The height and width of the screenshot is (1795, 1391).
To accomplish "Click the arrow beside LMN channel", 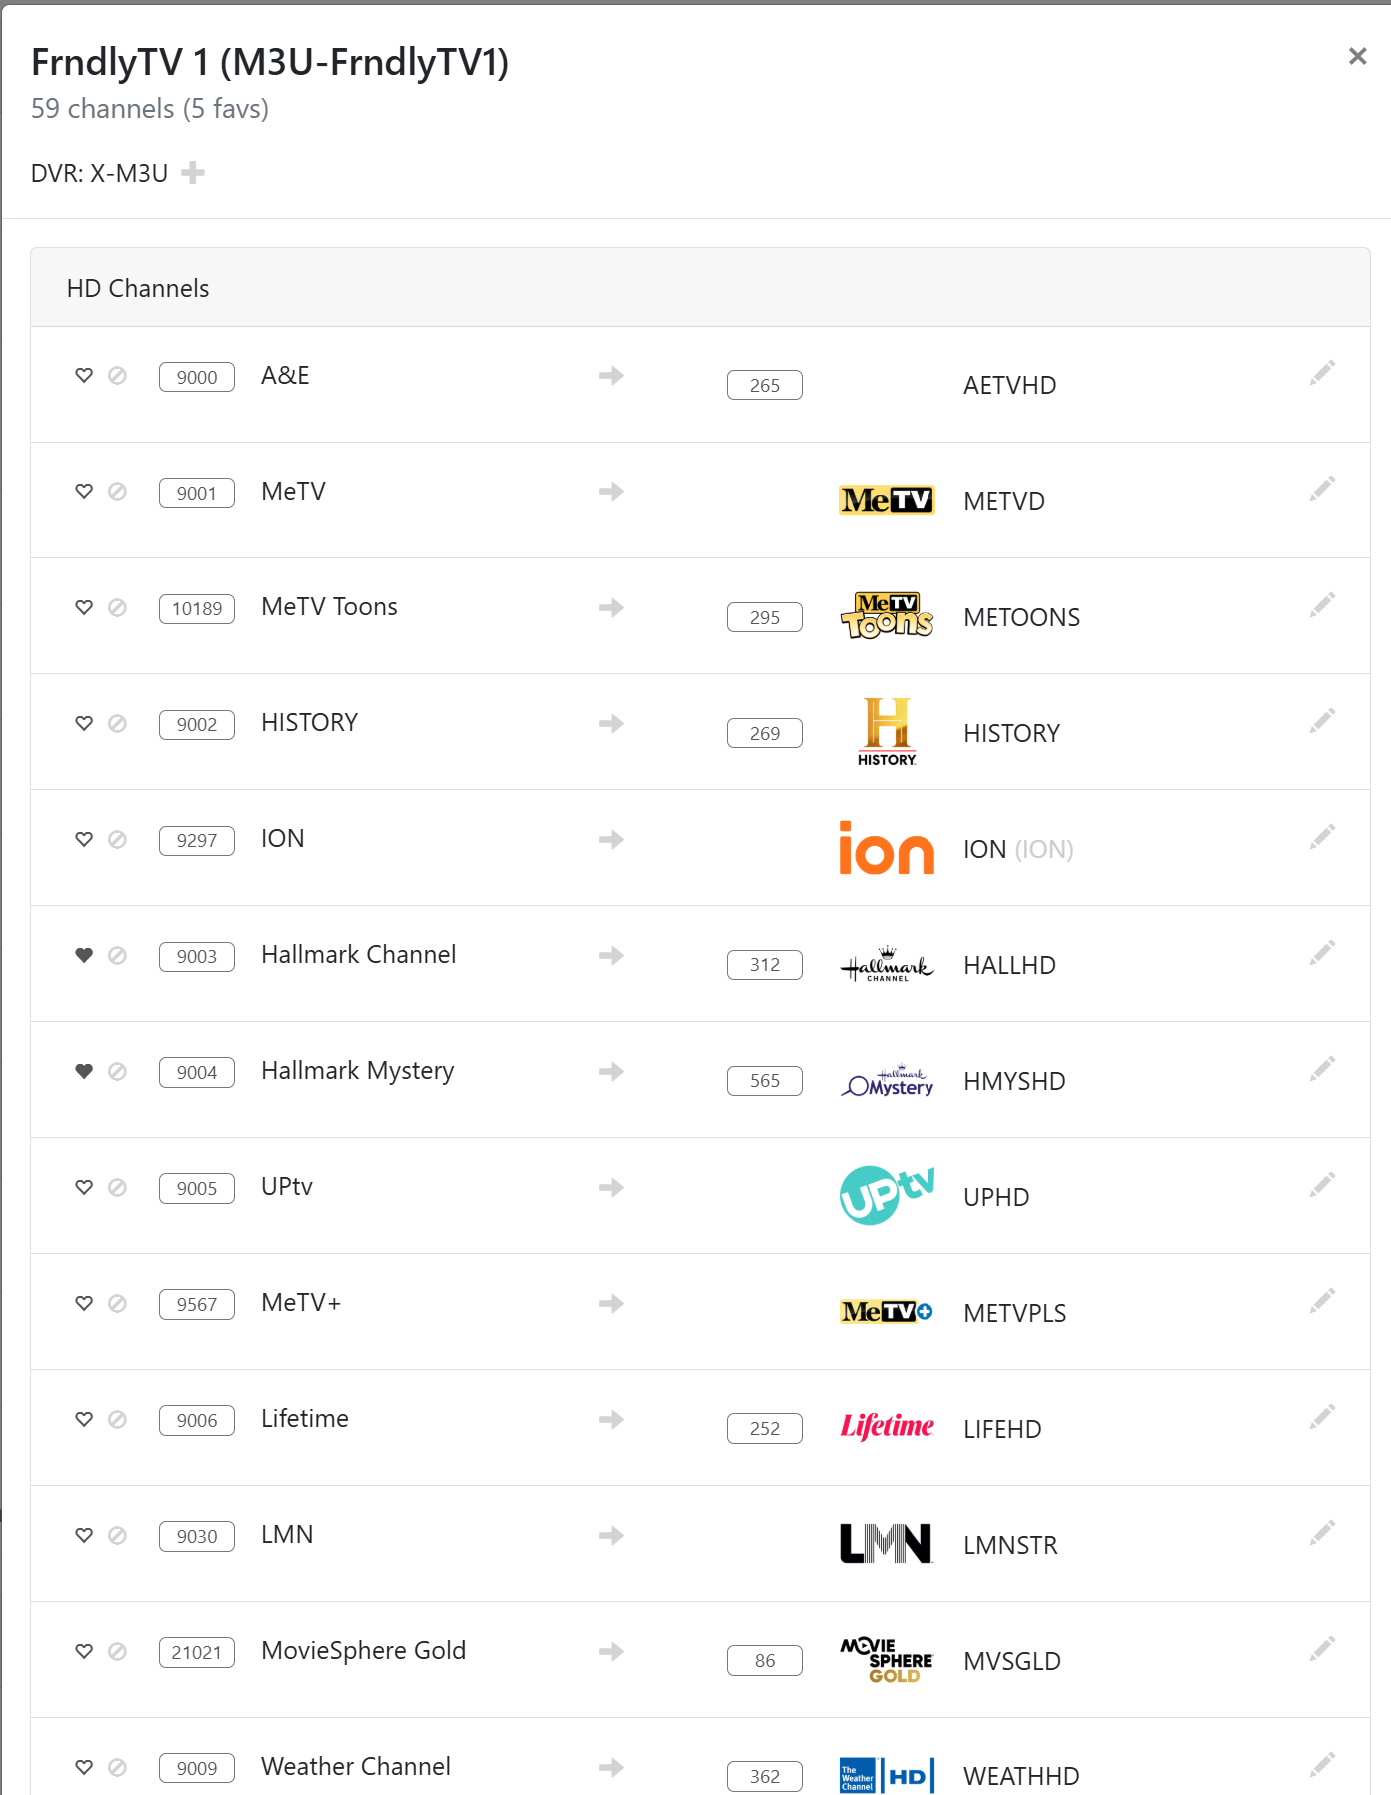I will [611, 1535].
